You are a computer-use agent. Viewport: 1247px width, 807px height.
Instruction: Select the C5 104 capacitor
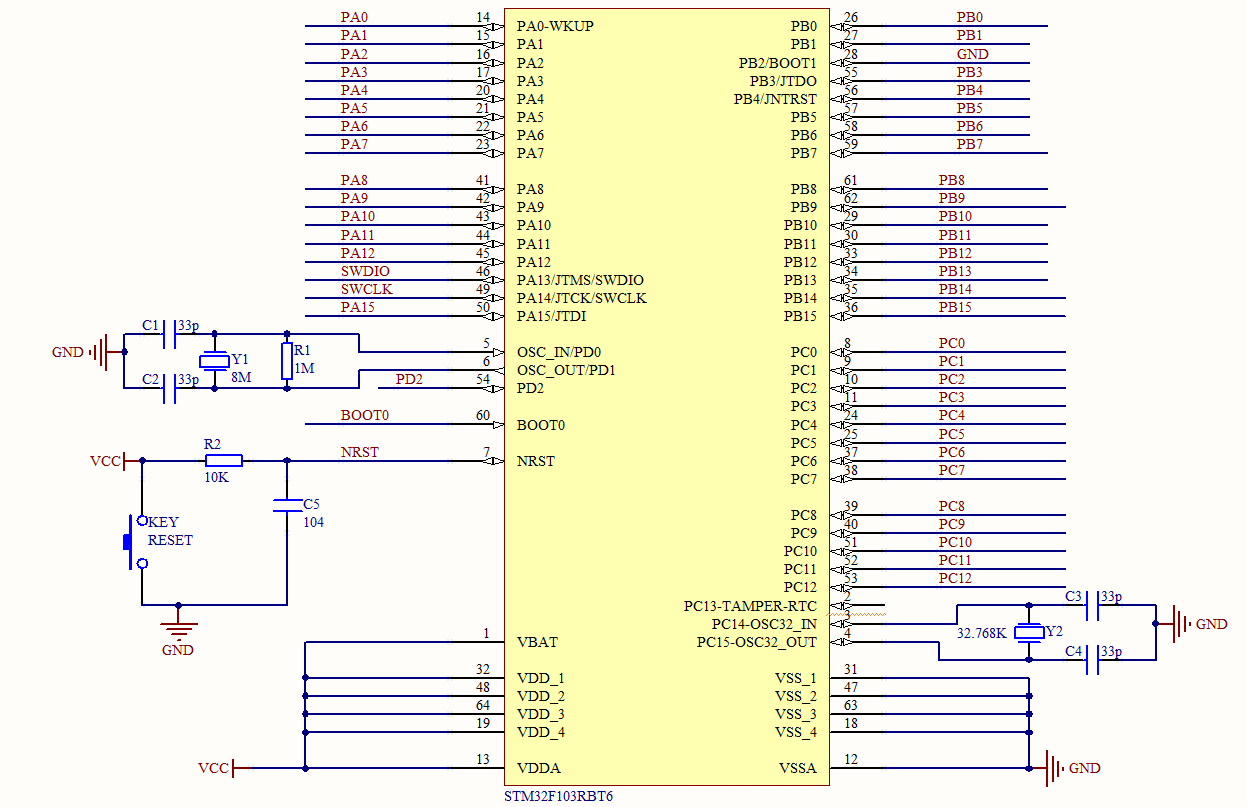(287, 506)
